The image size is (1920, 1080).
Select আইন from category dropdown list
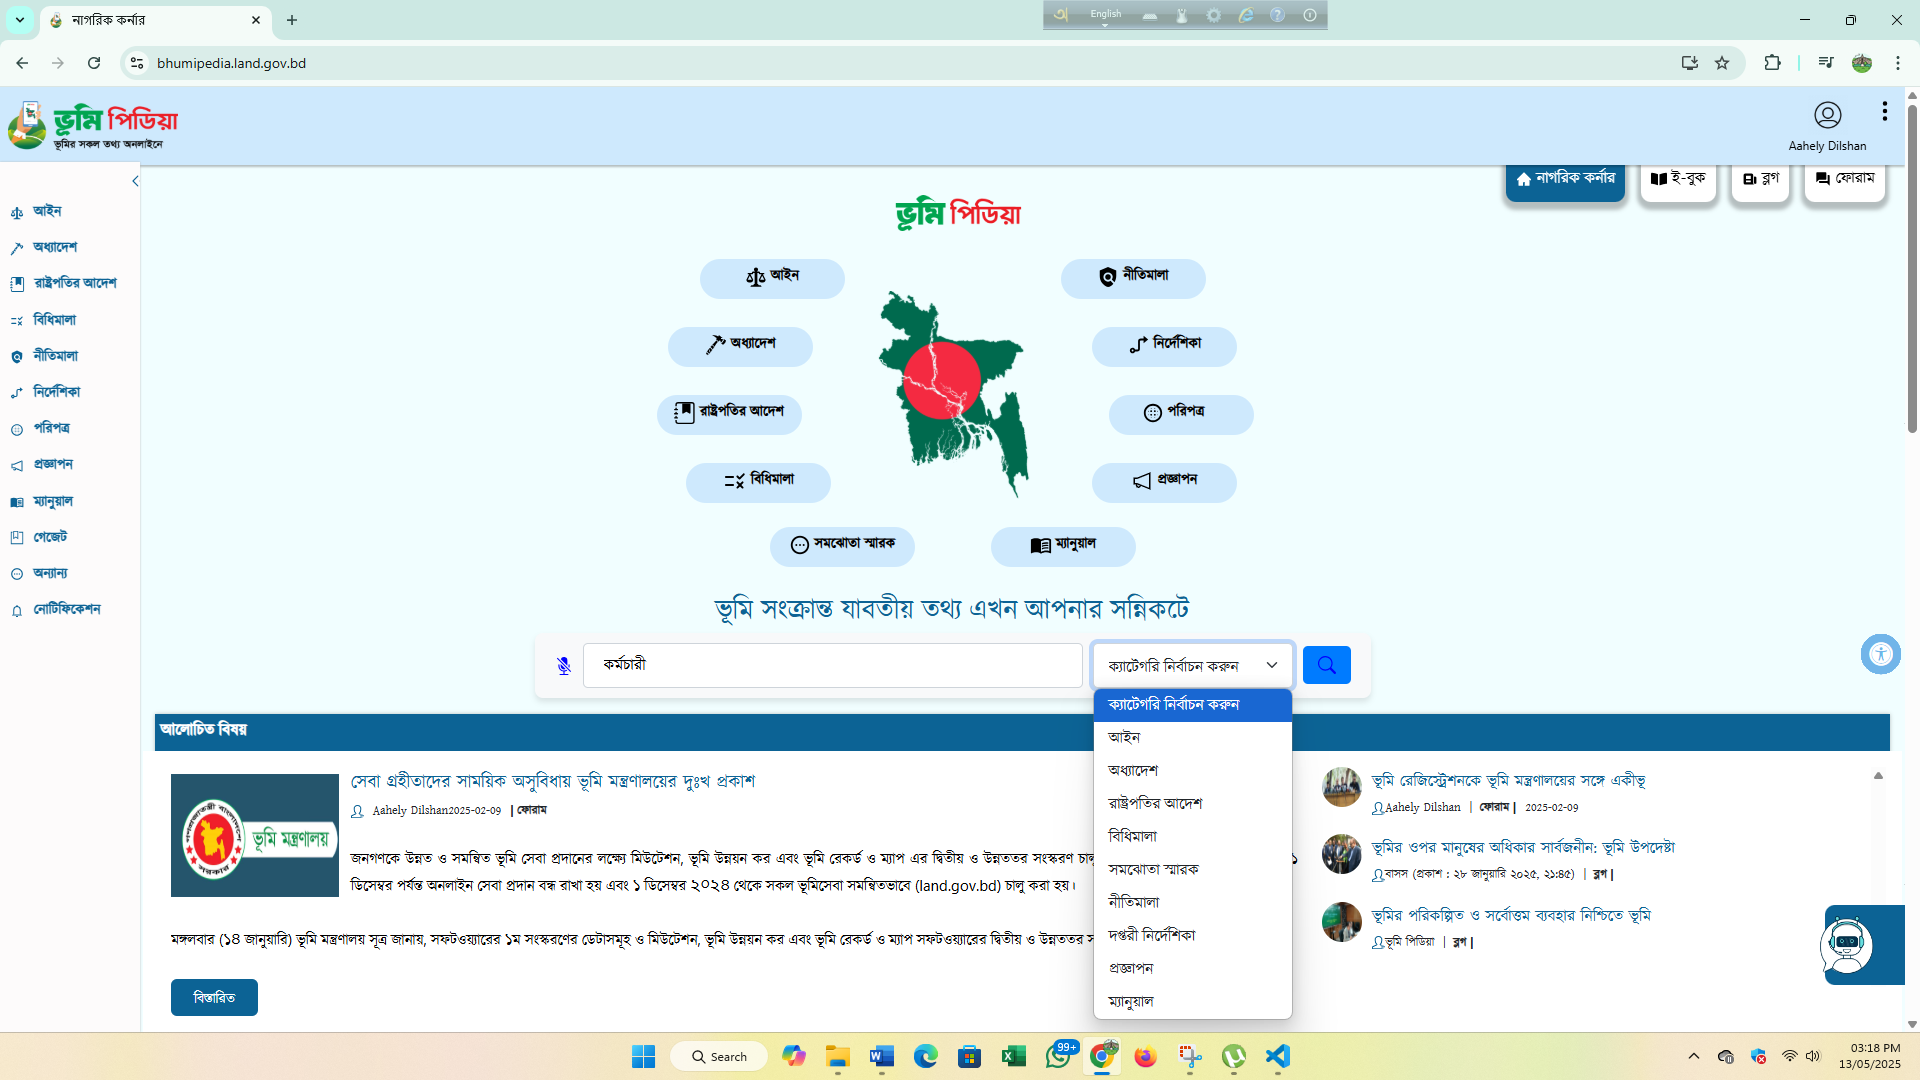click(x=1124, y=737)
